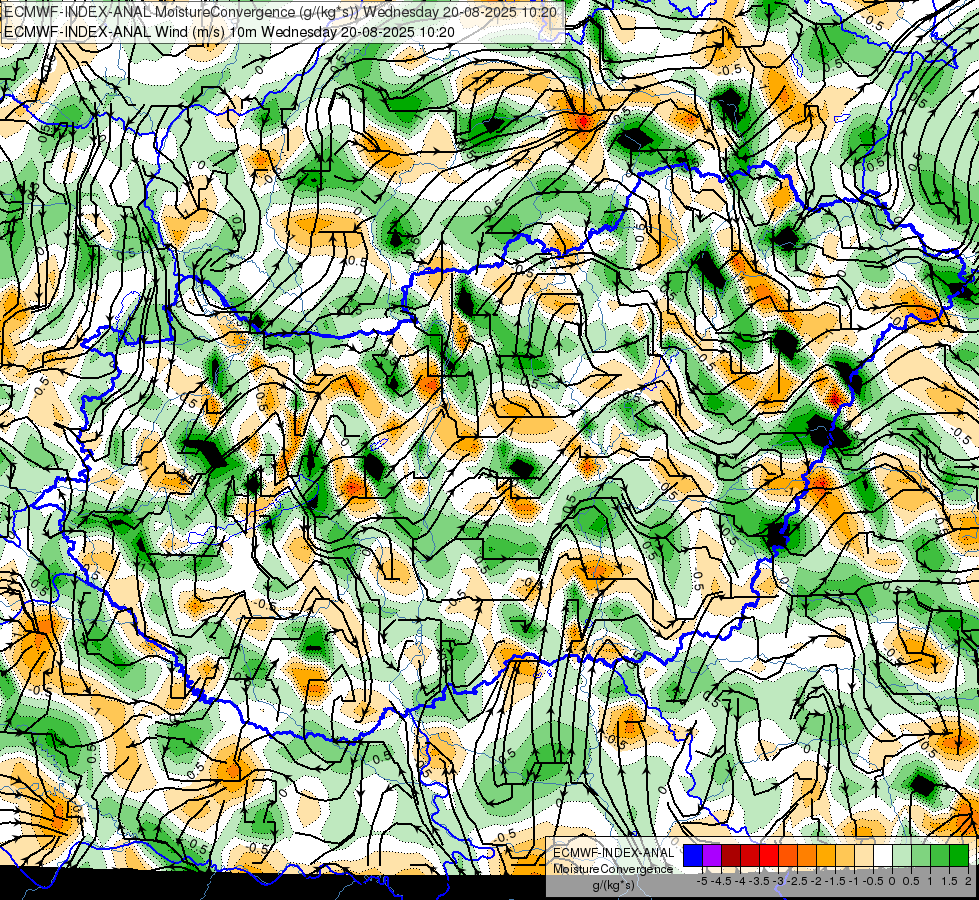Click the Wind (m/s) 10m title line

pos(229,32)
